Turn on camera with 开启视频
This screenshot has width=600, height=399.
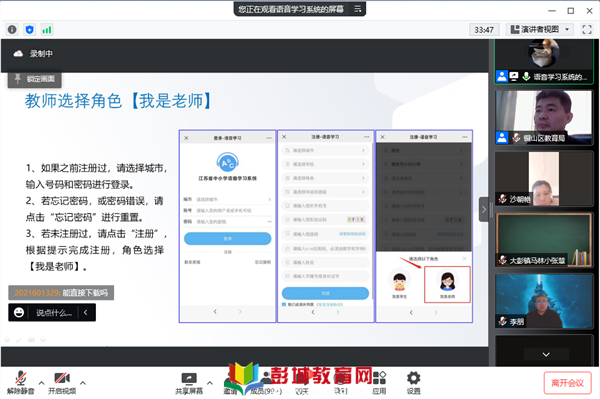[x=62, y=383]
